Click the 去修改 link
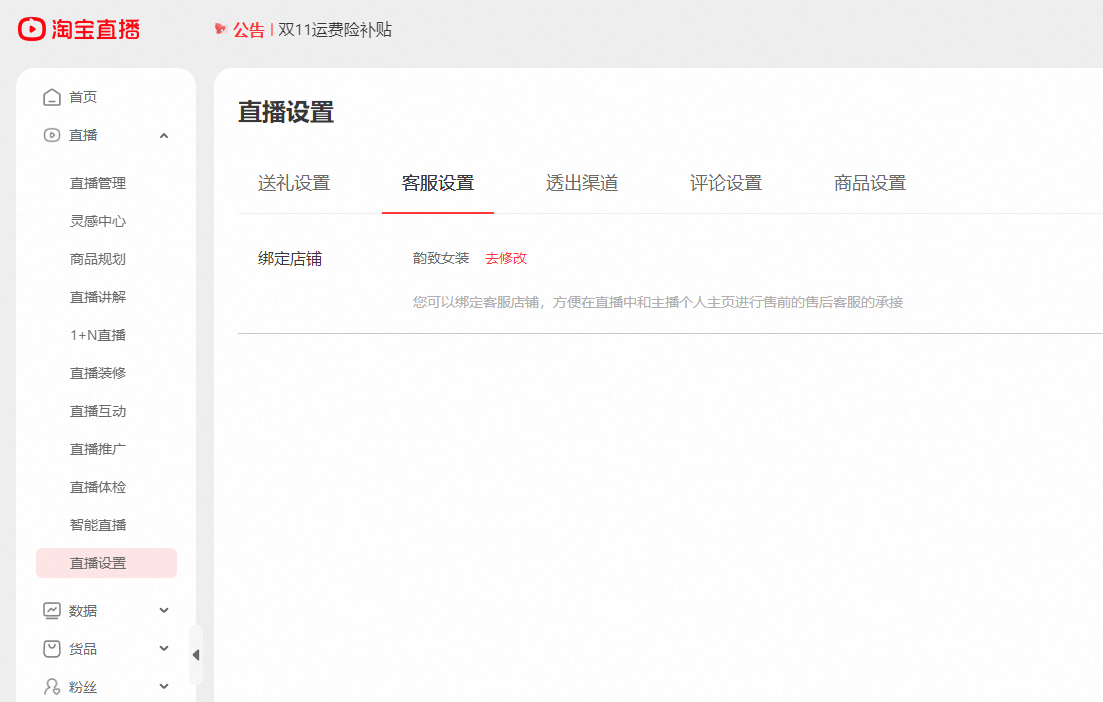Image resolution: width=1103 pixels, height=702 pixels. point(506,258)
